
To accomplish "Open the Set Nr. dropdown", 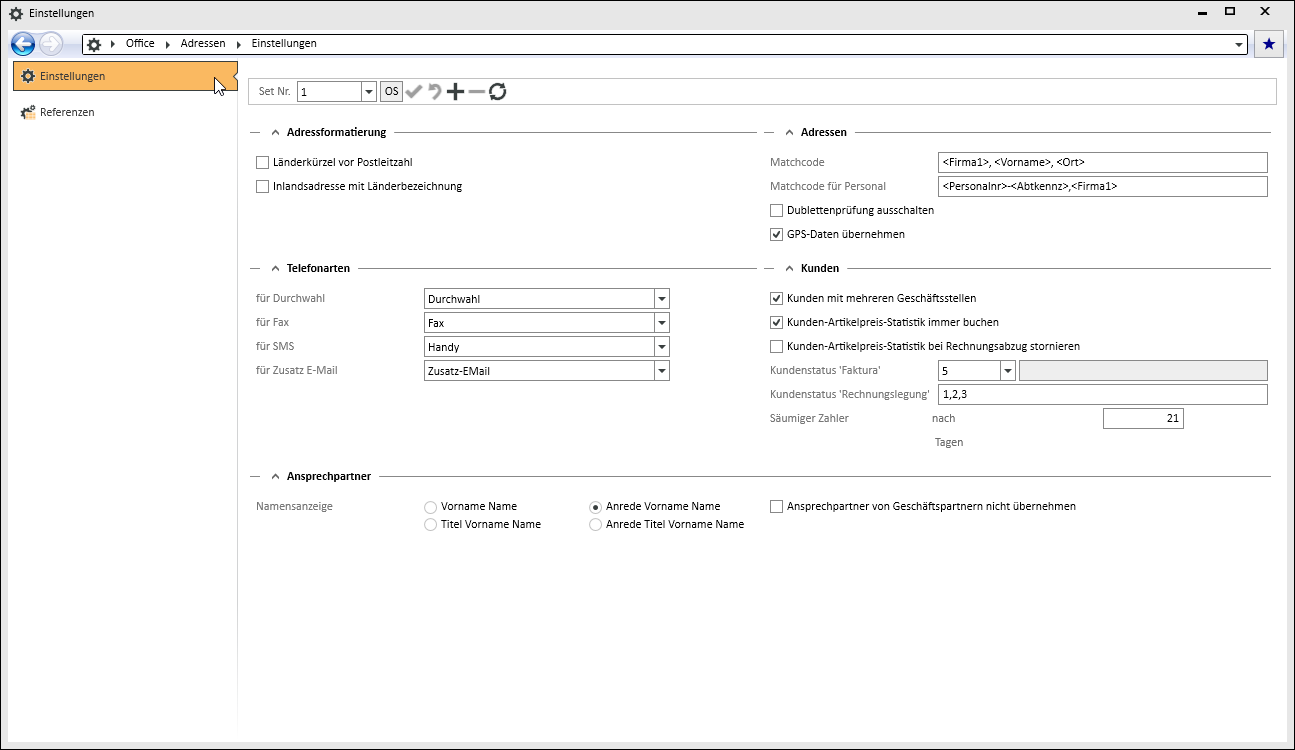I will 367,92.
